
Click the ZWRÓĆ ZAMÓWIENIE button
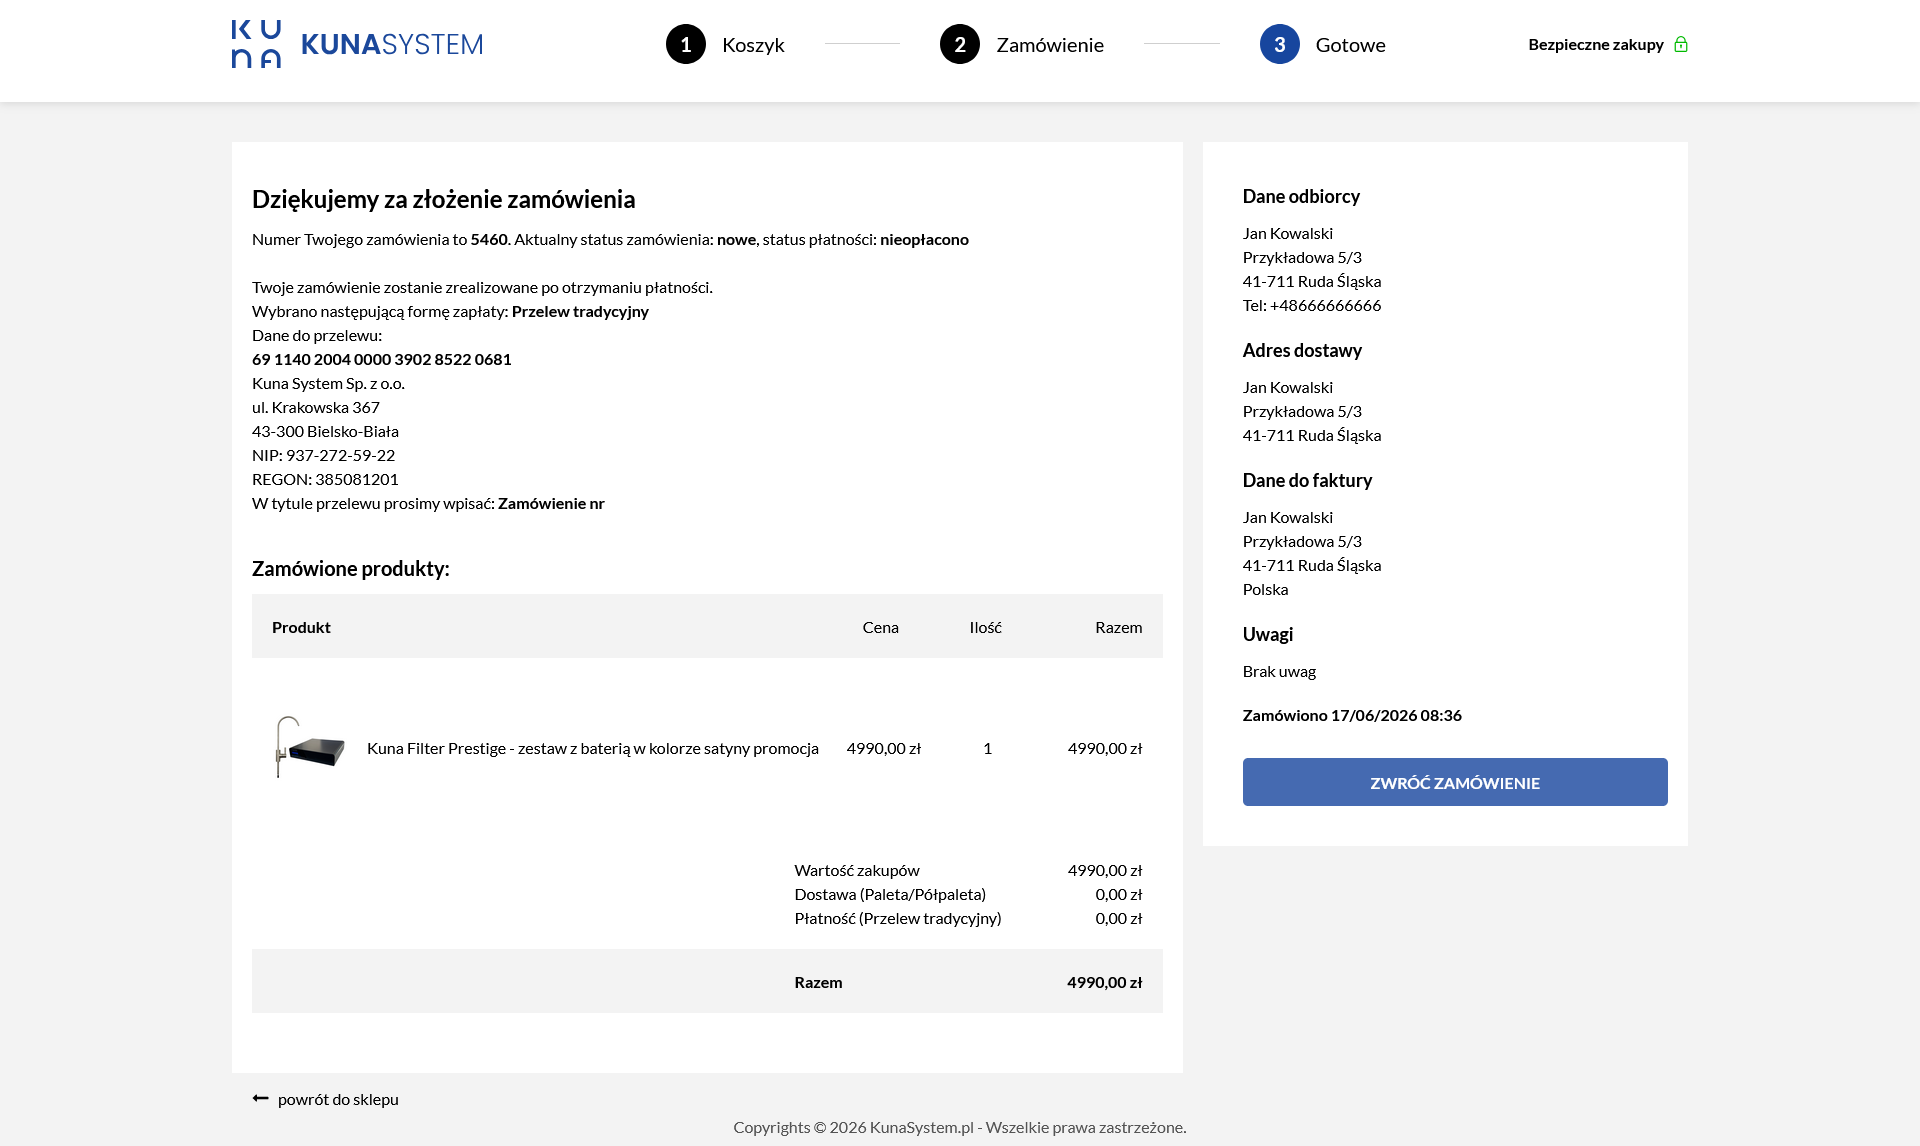tap(1455, 782)
